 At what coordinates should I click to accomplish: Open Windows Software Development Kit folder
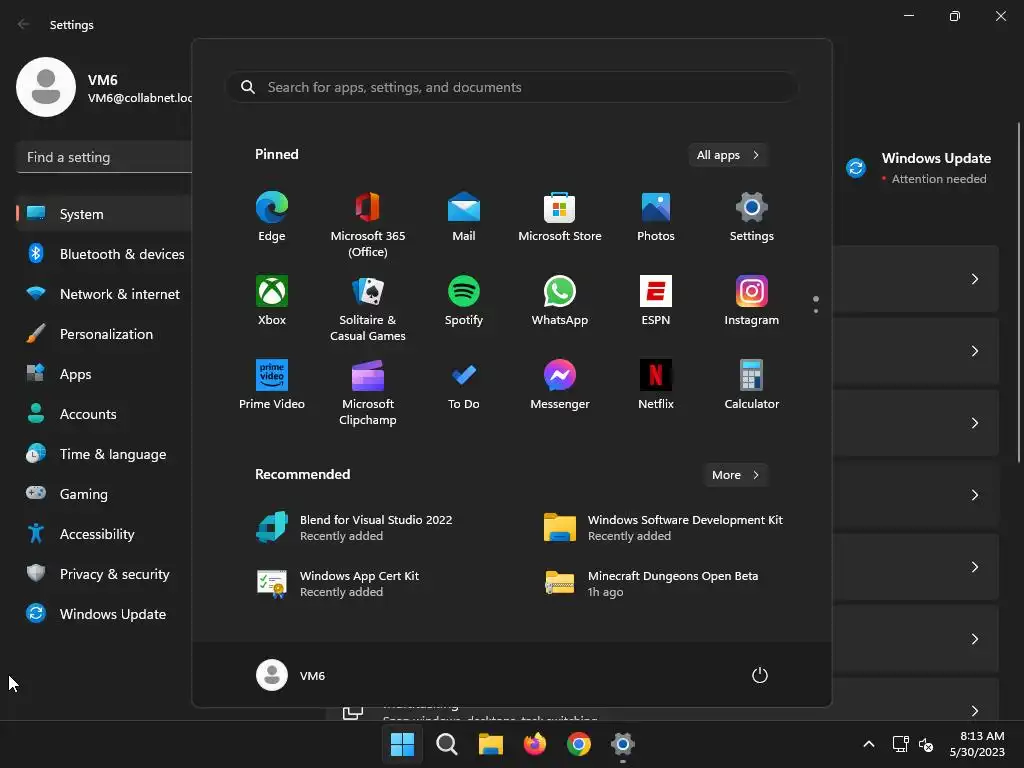(663, 527)
